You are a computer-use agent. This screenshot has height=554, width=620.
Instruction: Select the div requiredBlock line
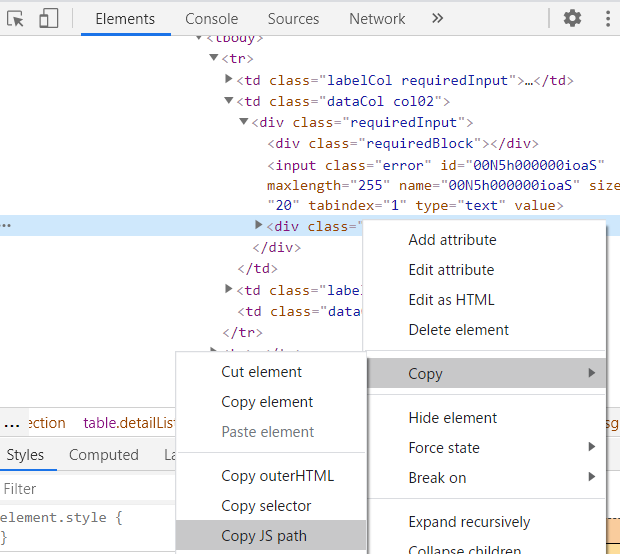[403, 143]
